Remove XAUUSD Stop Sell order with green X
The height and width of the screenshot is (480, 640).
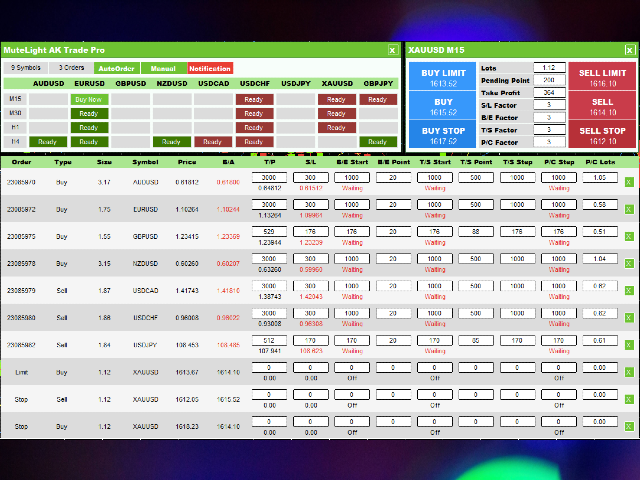pyautogui.click(x=629, y=399)
